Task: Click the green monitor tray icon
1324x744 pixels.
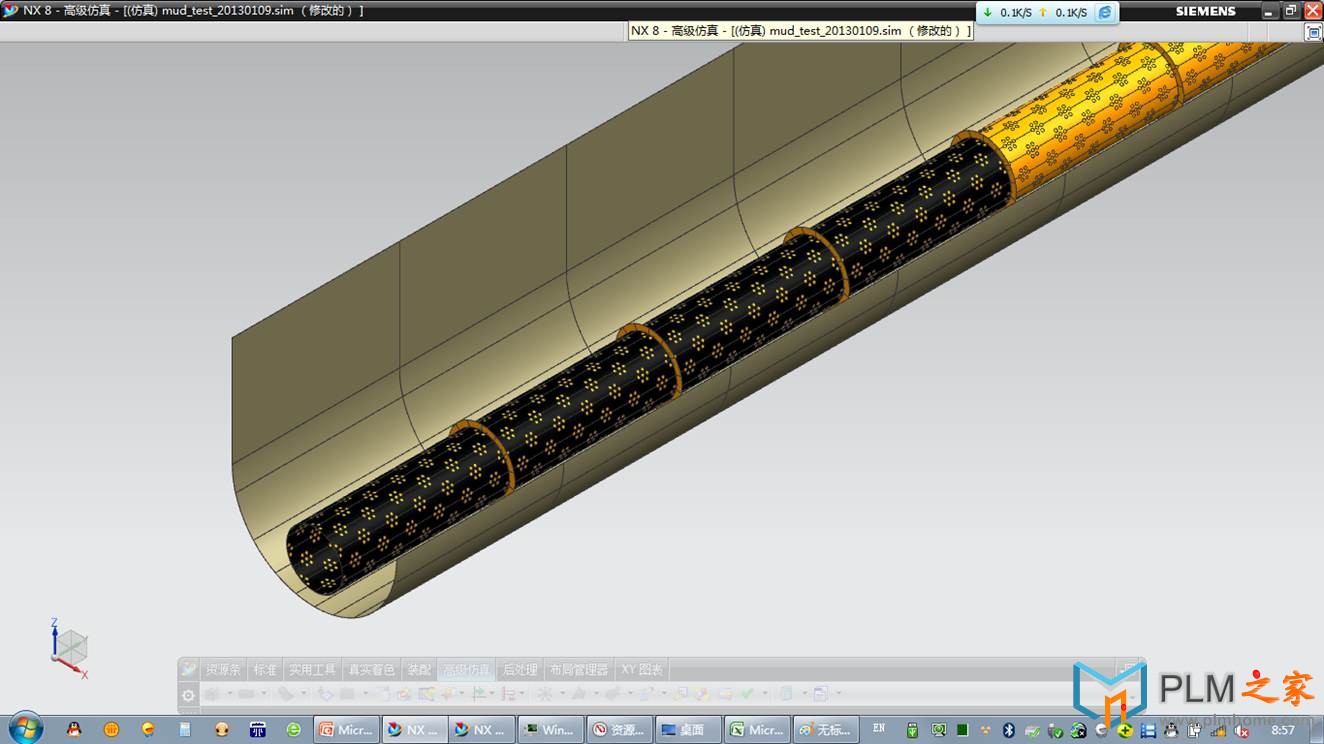Action: click(939, 731)
